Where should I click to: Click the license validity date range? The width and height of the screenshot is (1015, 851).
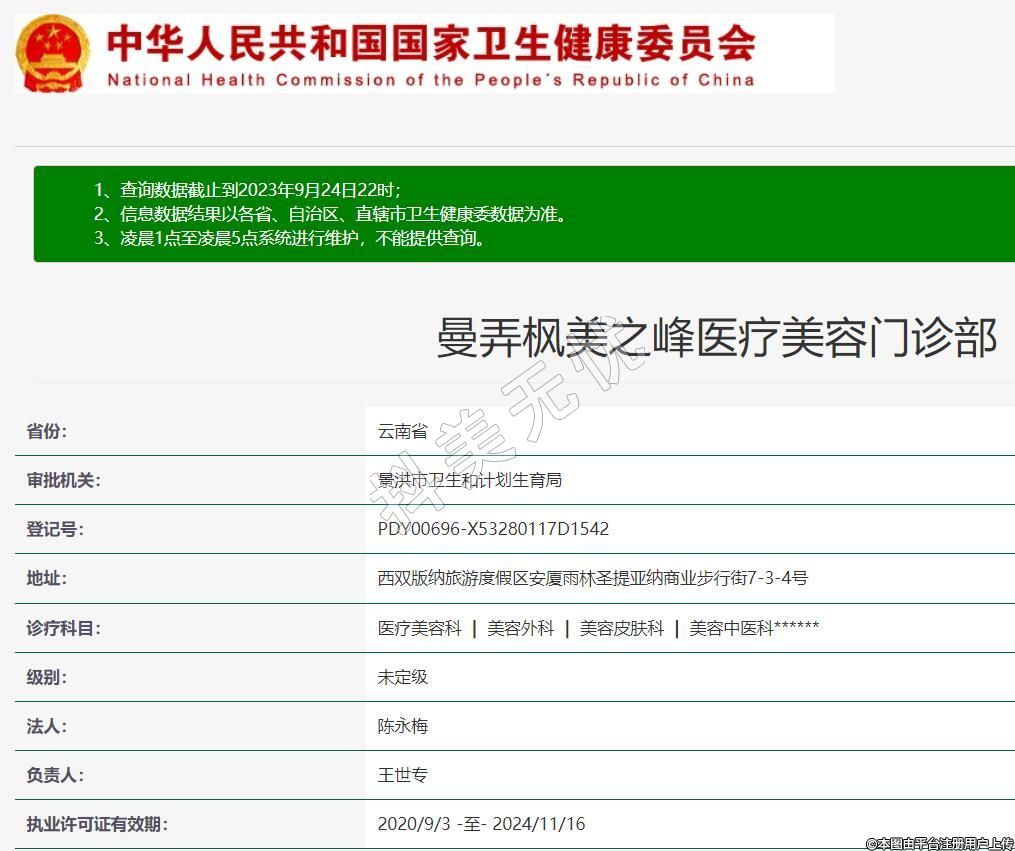pyautogui.click(x=481, y=824)
